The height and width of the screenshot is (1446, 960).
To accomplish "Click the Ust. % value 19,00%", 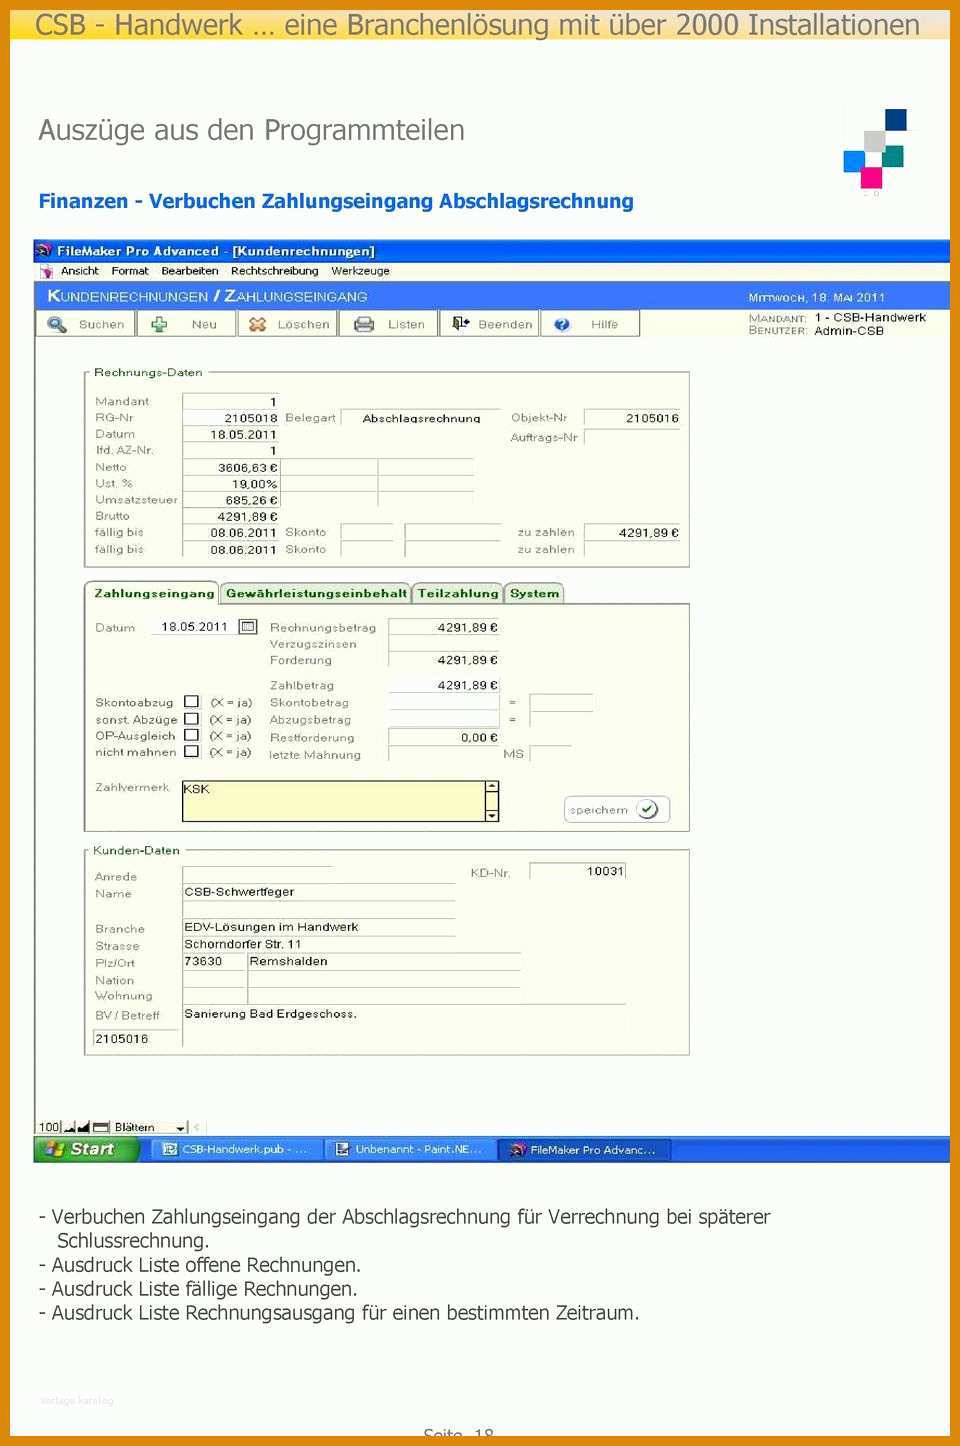I will pyautogui.click(x=231, y=484).
